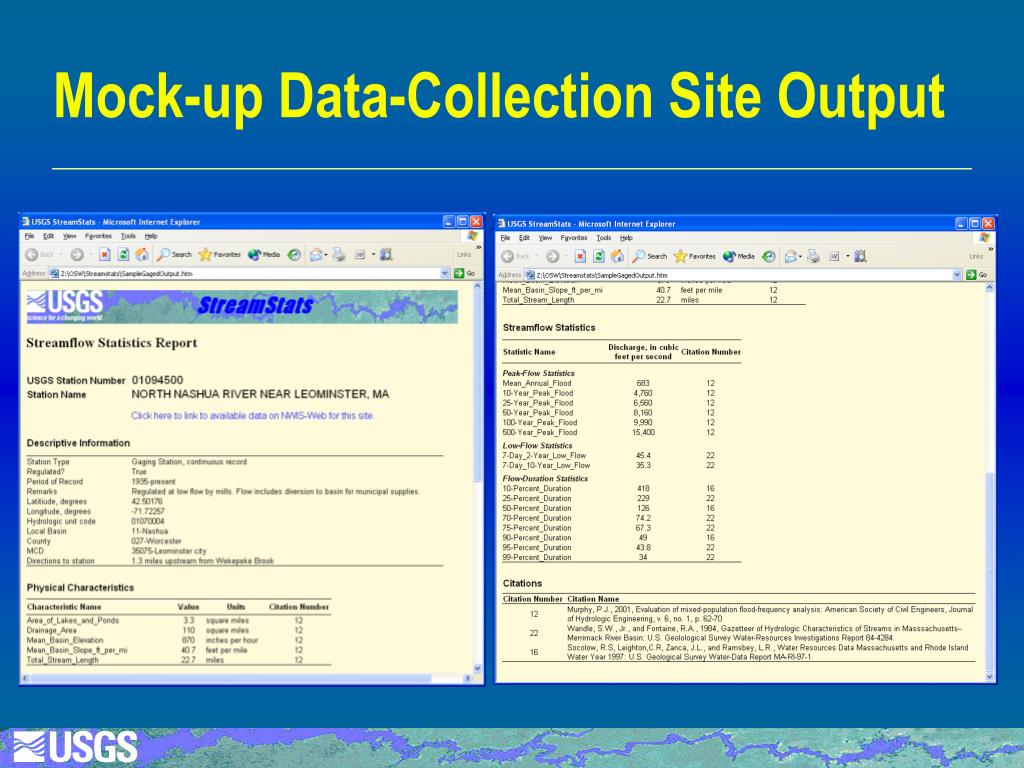The height and width of the screenshot is (768, 1024).
Task: Open Search in left browser window toolbar
Action: pos(174,255)
